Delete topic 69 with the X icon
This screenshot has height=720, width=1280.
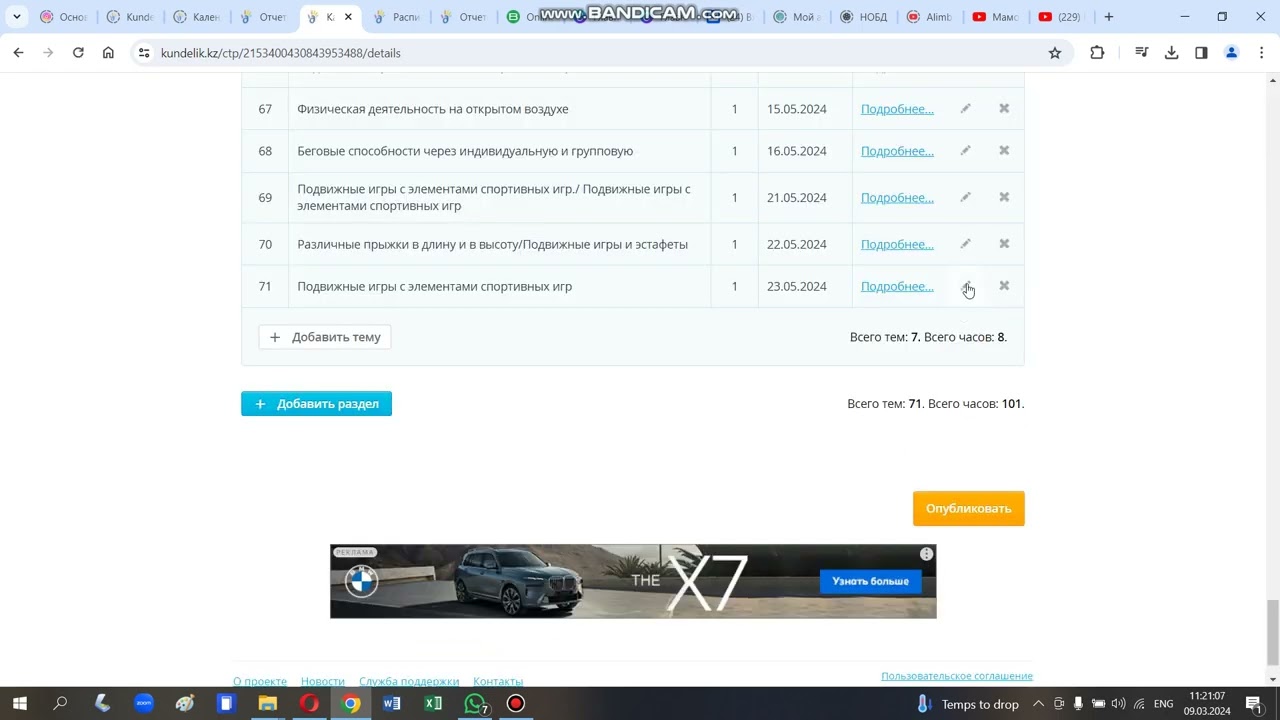(x=1004, y=197)
